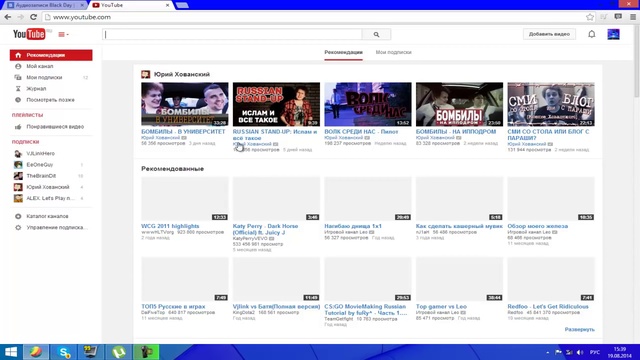Click title Top gamer vs Leo
Image resolution: width=640 pixels, height=360 pixels.
(x=441, y=306)
